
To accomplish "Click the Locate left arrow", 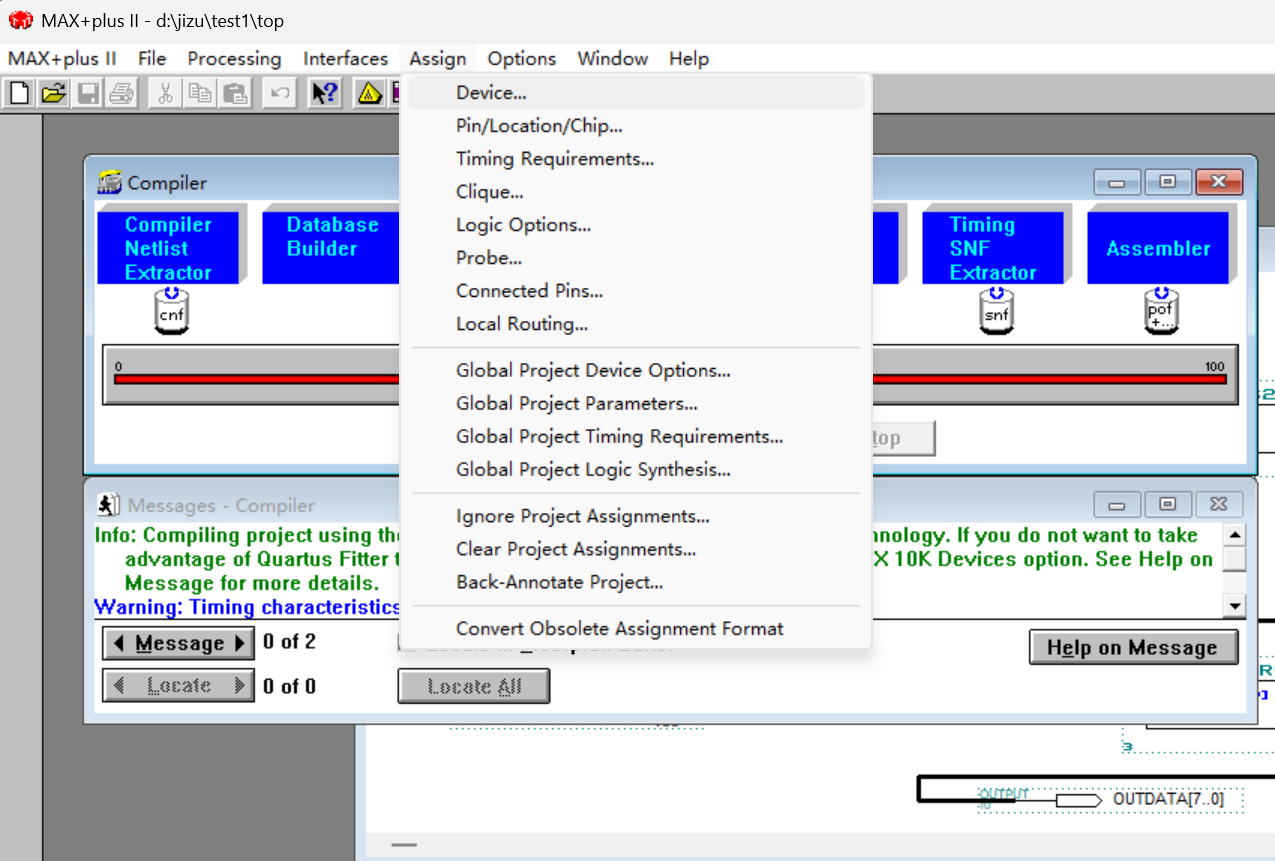I will pos(120,686).
